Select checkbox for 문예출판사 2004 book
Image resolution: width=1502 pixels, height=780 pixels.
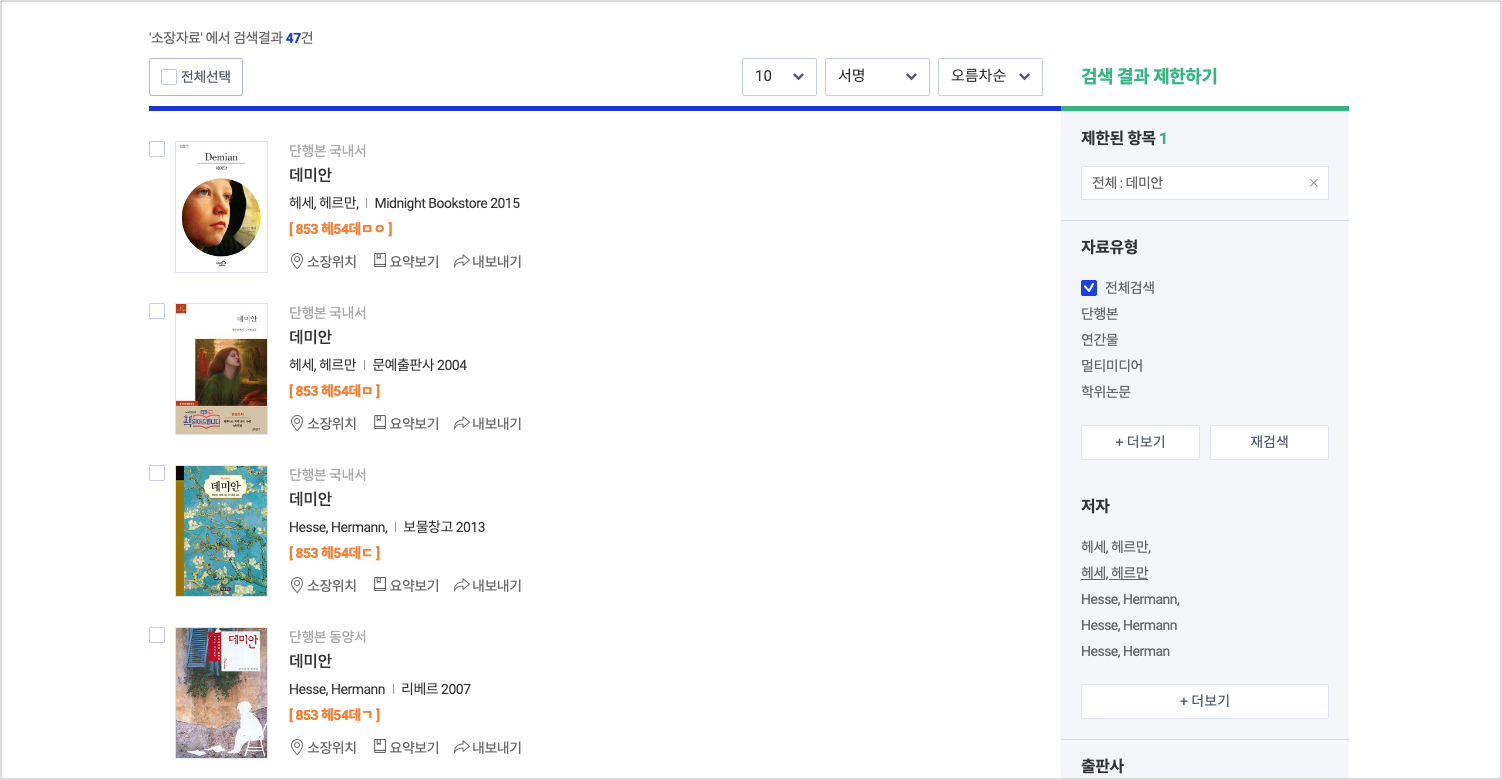(157, 311)
